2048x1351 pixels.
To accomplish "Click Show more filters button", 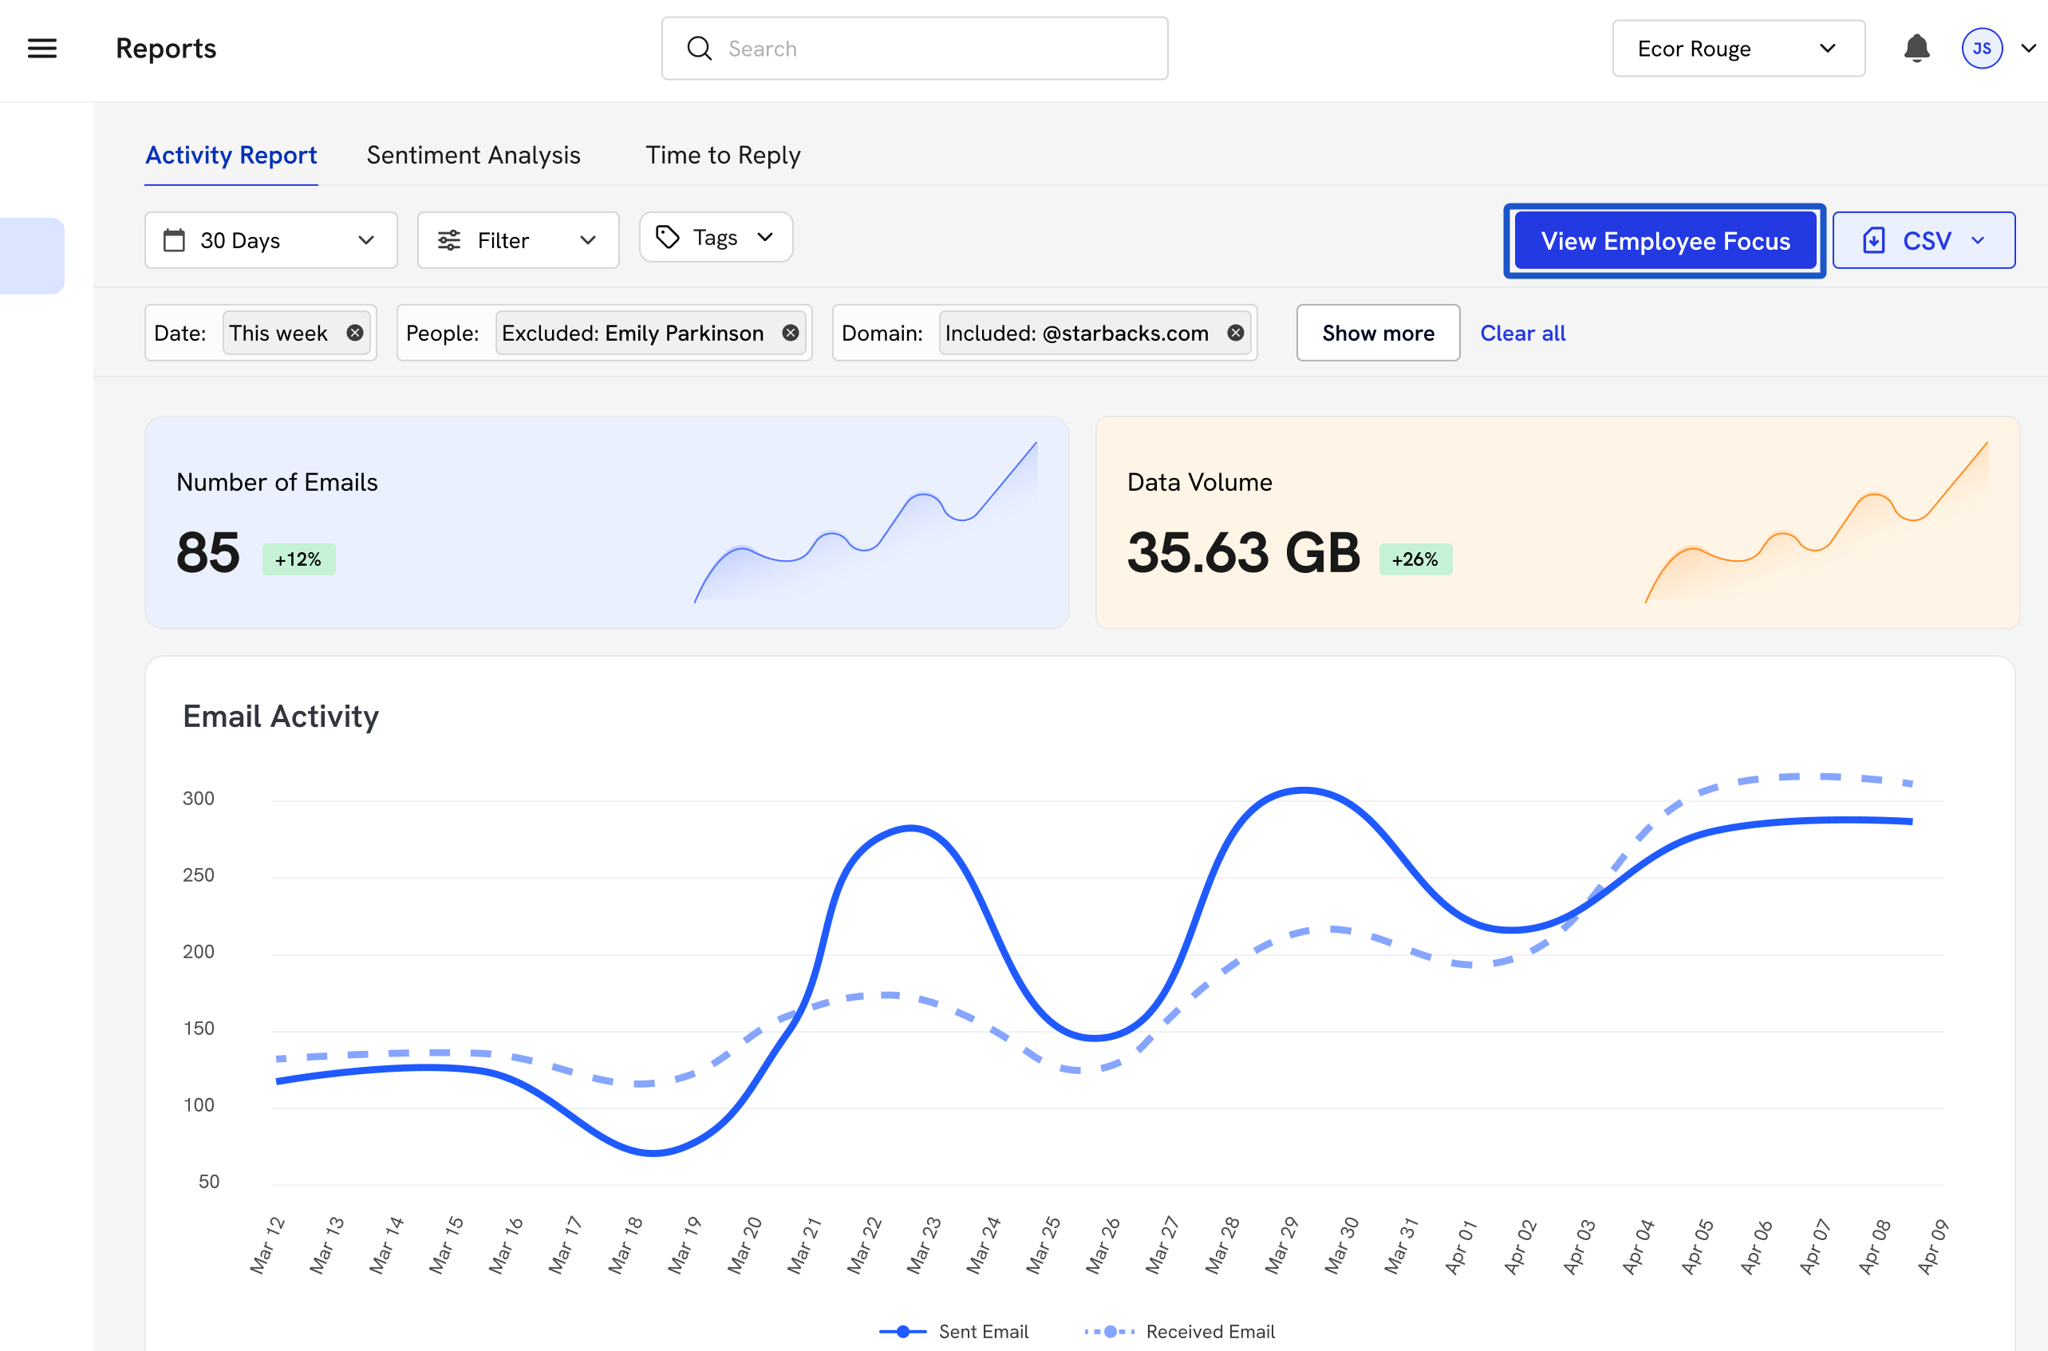I will [x=1377, y=333].
